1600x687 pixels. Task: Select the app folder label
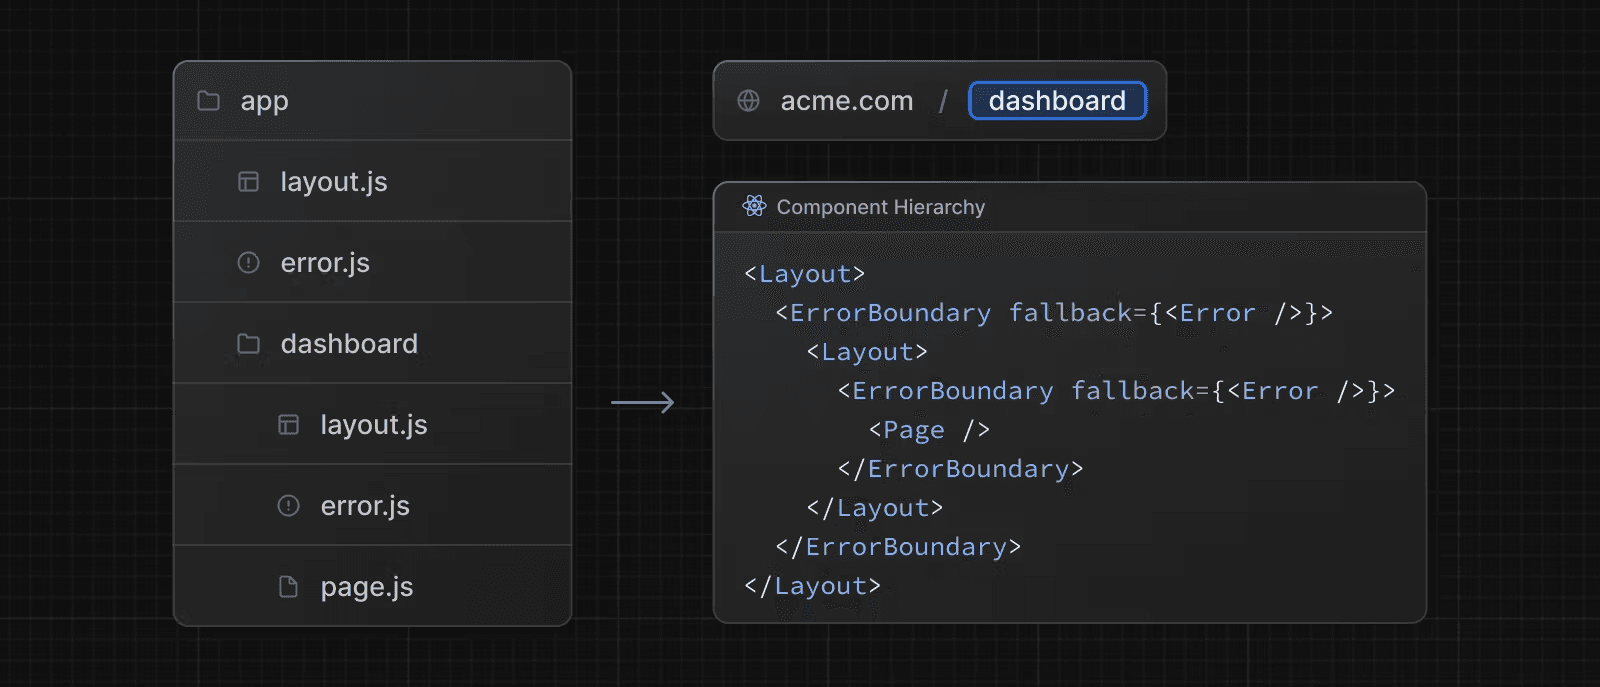pyautogui.click(x=264, y=101)
